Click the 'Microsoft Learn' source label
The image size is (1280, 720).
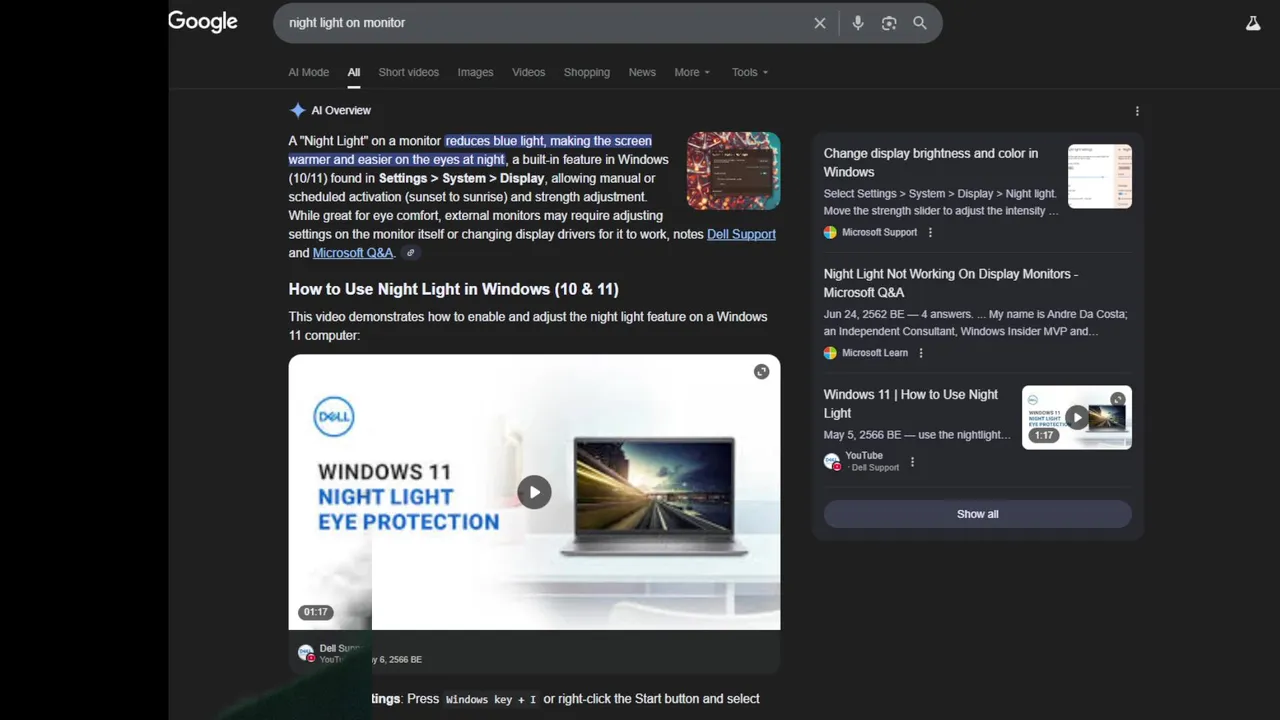875,353
